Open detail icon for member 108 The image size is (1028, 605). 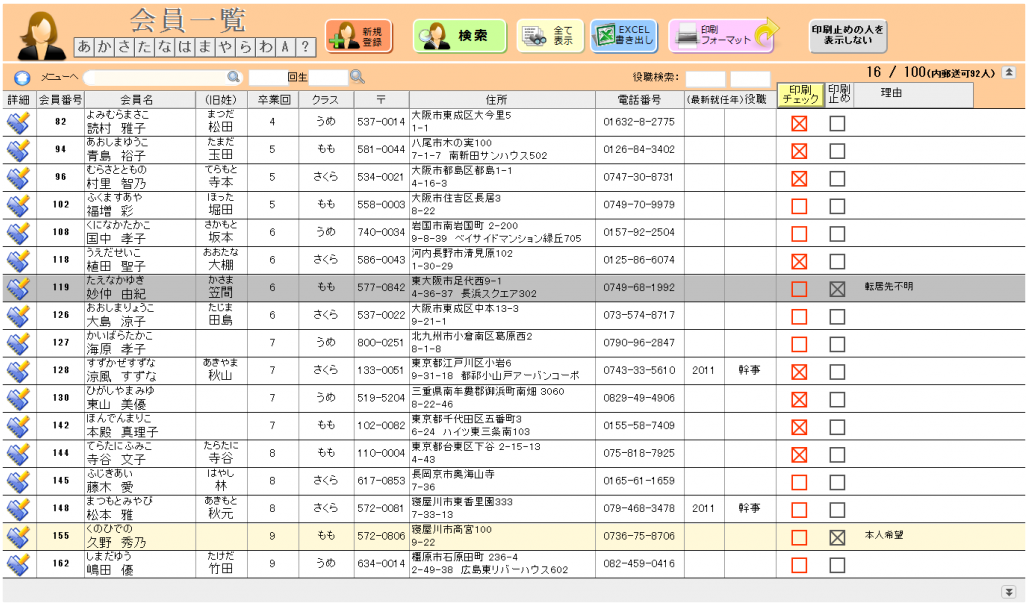18,233
